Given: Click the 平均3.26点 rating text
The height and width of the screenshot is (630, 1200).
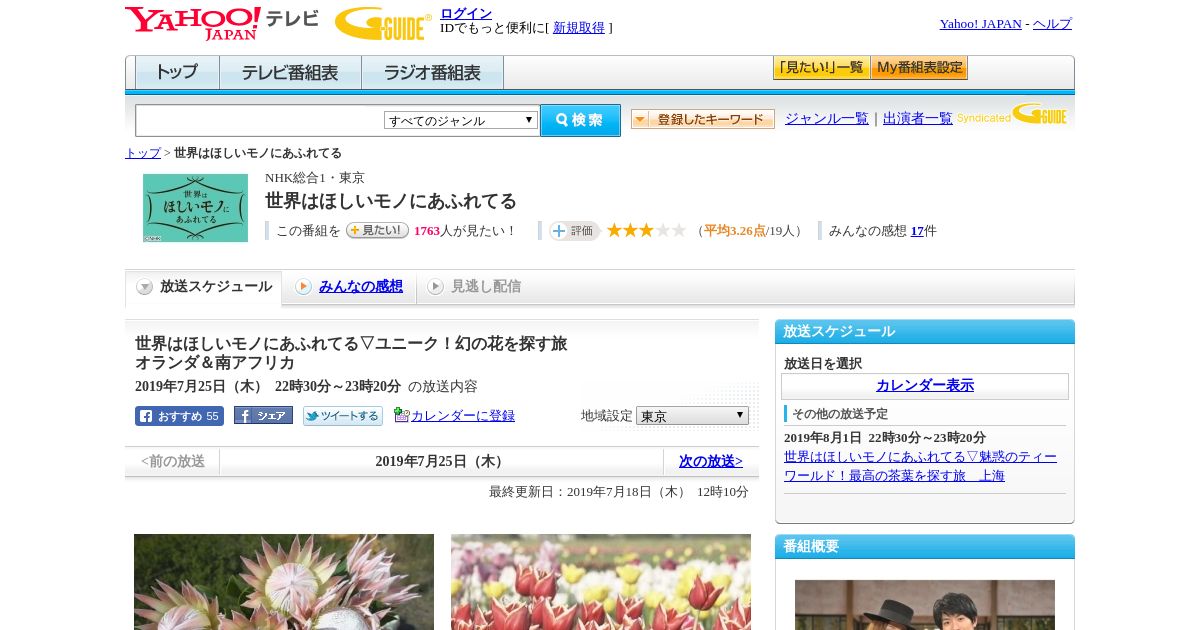Looking at the screenshot, I should (x=735, y=231).
